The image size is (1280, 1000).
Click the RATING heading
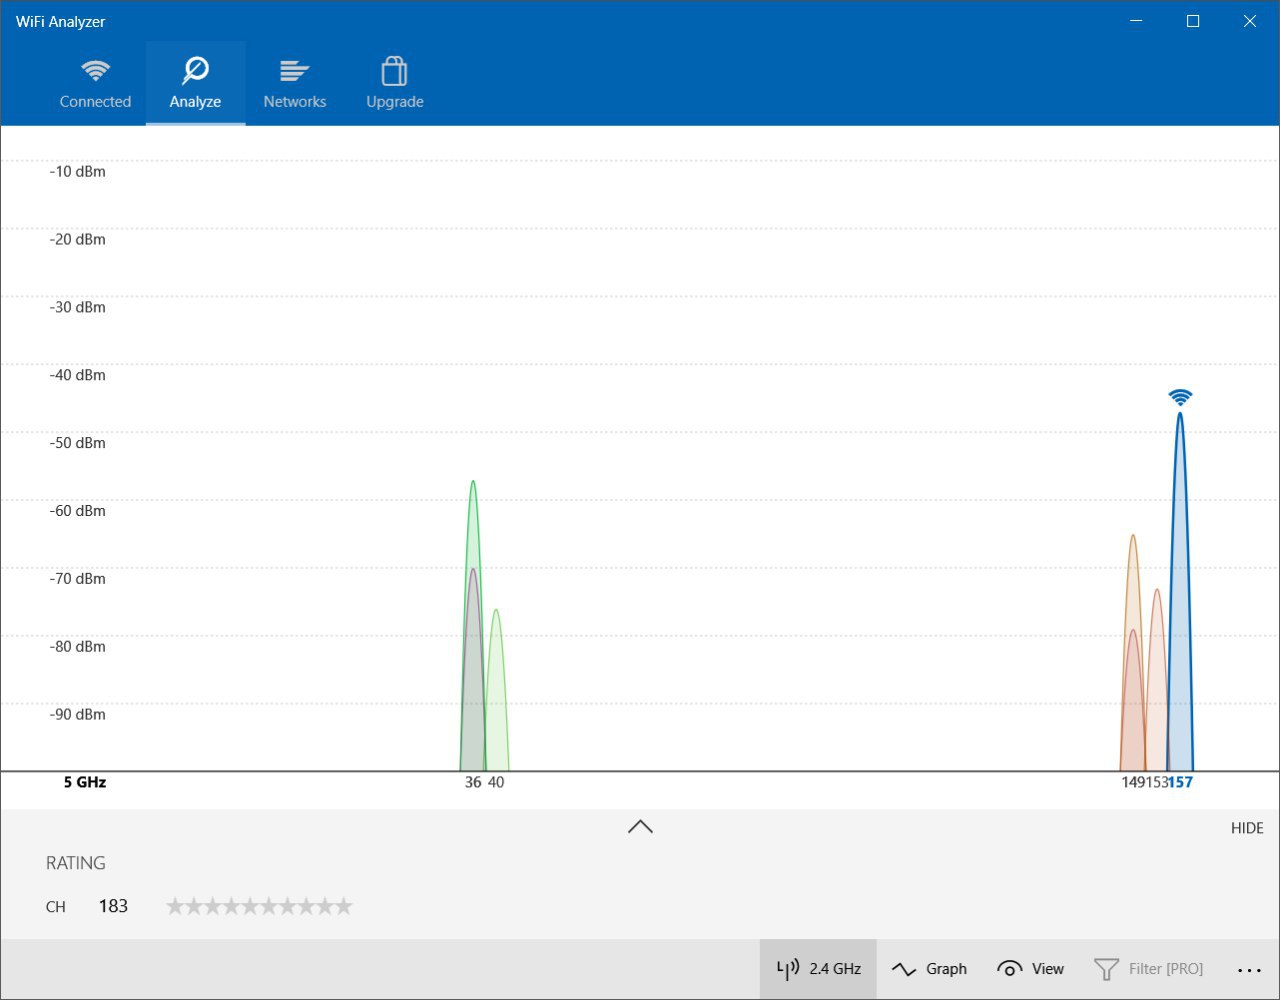click(x=76, y=863)
